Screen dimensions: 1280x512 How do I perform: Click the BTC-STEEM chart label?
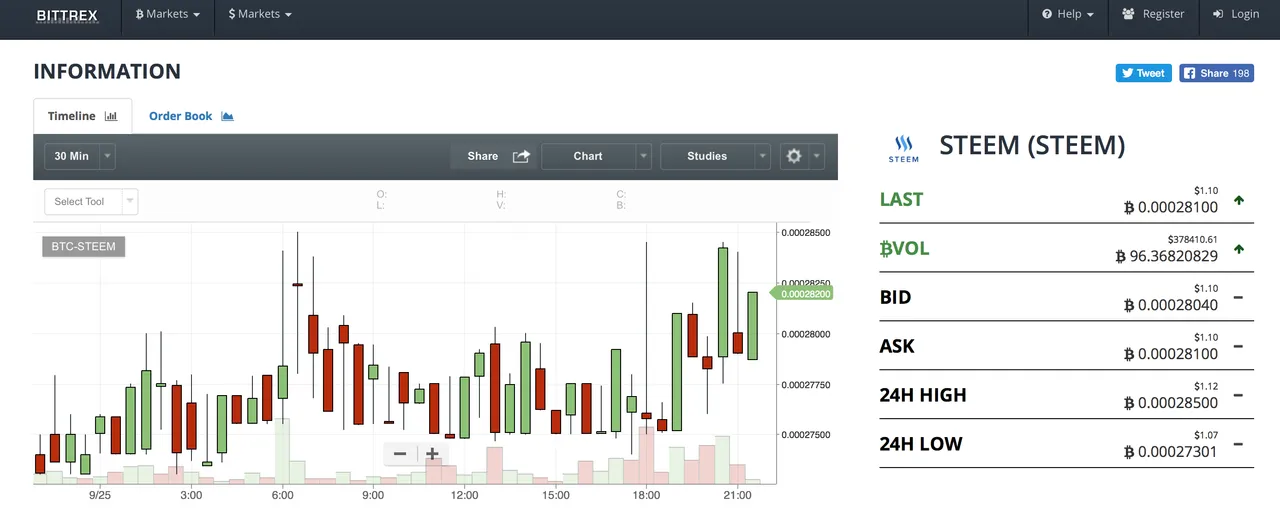point(84,246)
